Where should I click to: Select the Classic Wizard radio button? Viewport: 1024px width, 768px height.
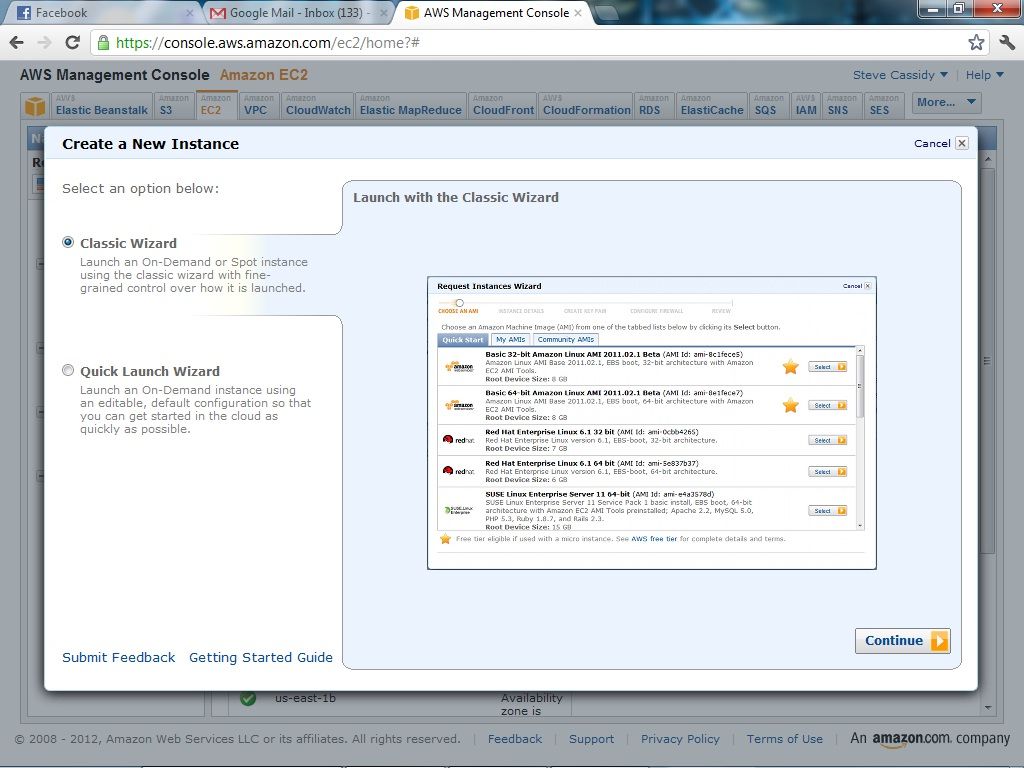68,242
